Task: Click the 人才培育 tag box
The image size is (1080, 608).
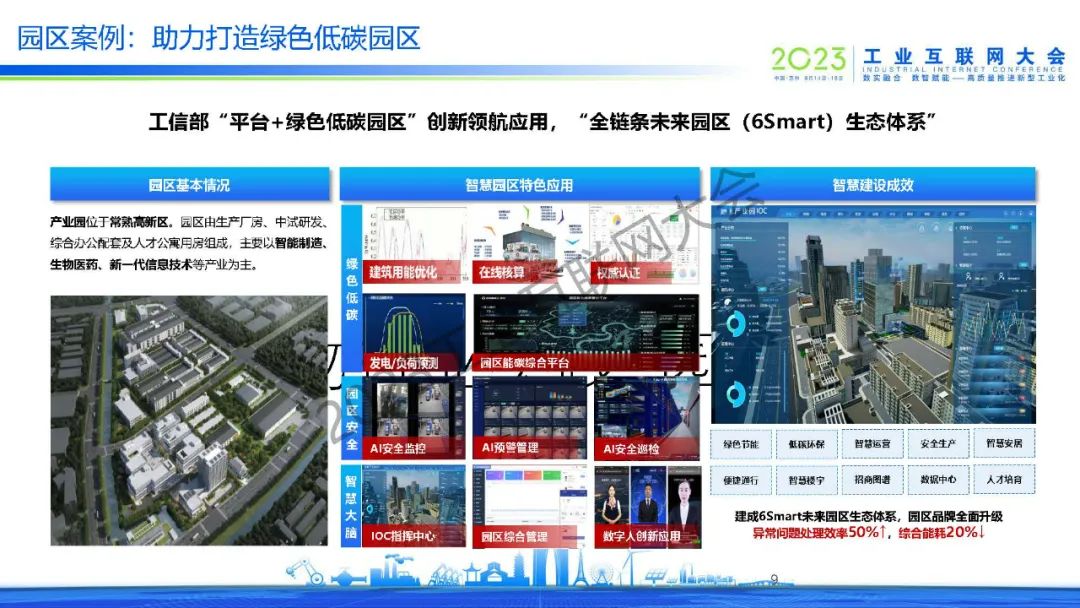Action: tap(1003, 480)
